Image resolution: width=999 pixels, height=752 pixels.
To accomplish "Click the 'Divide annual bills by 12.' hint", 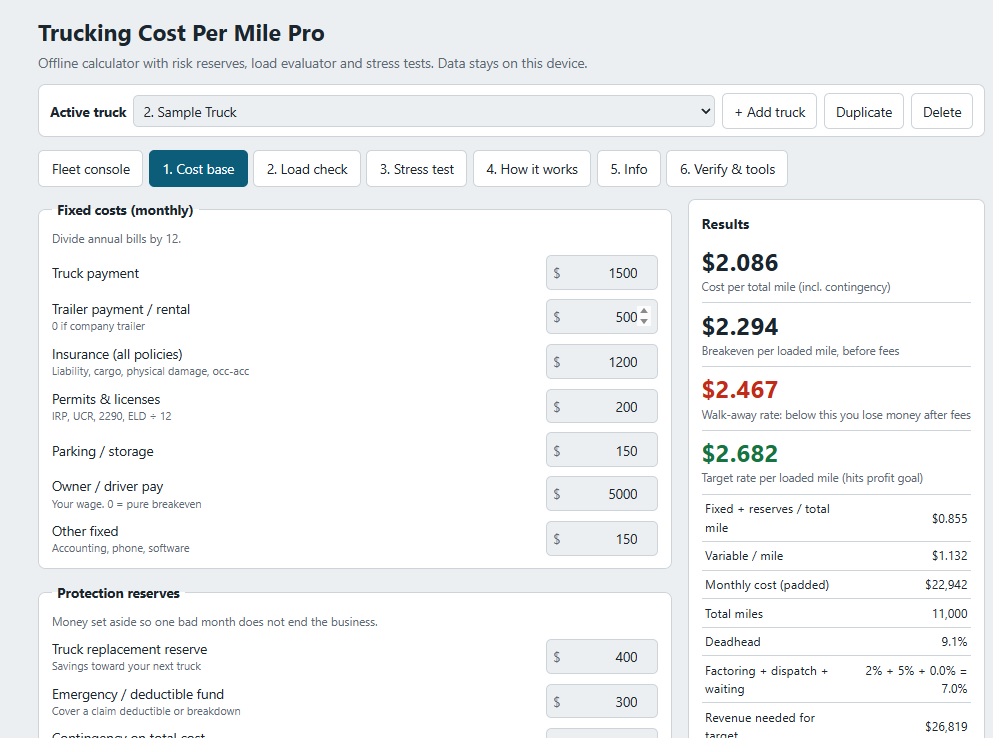I will pos(117,239).
